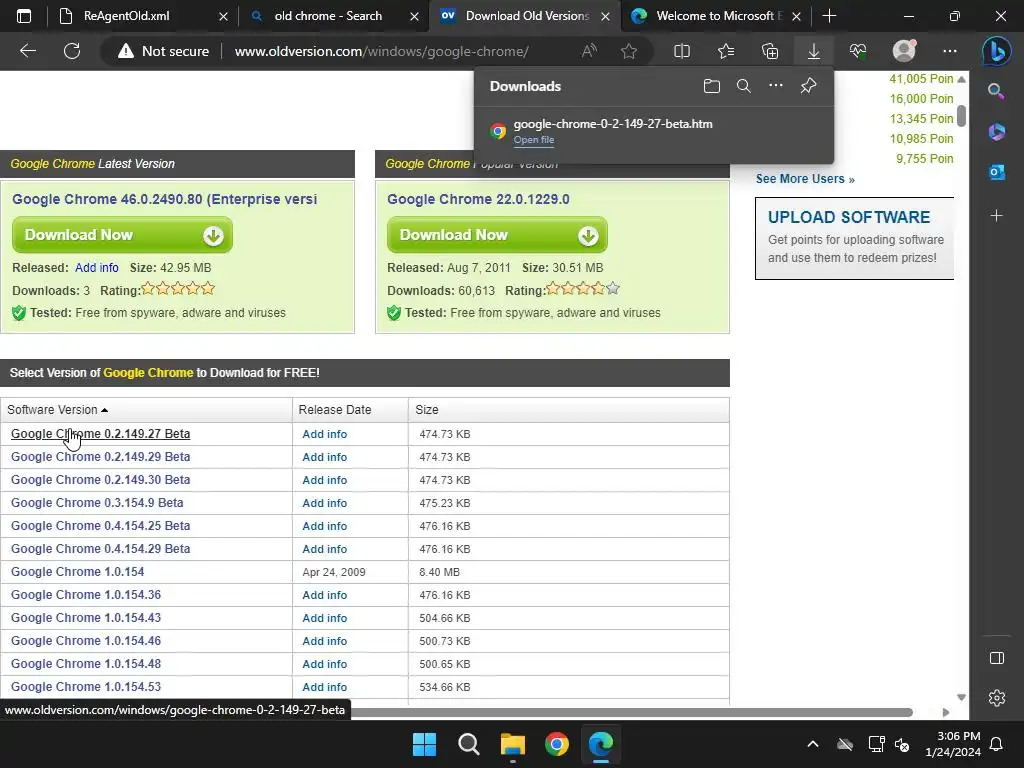Open split screen icon in toolbar
Image resolution: width=1024 pixels, height=768 pixels.
(682, 51)
